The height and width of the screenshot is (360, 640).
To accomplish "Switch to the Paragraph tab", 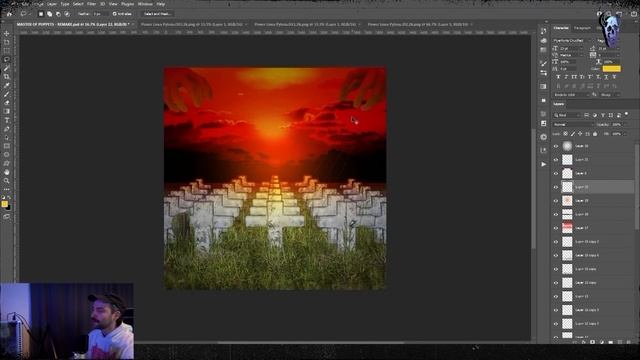I will (x=582, y=28).
